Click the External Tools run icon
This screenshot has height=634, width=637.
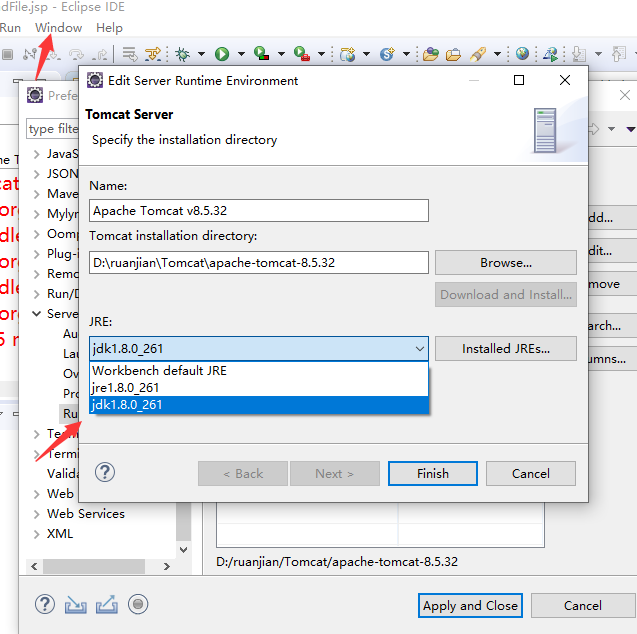[x=302, y=54]
